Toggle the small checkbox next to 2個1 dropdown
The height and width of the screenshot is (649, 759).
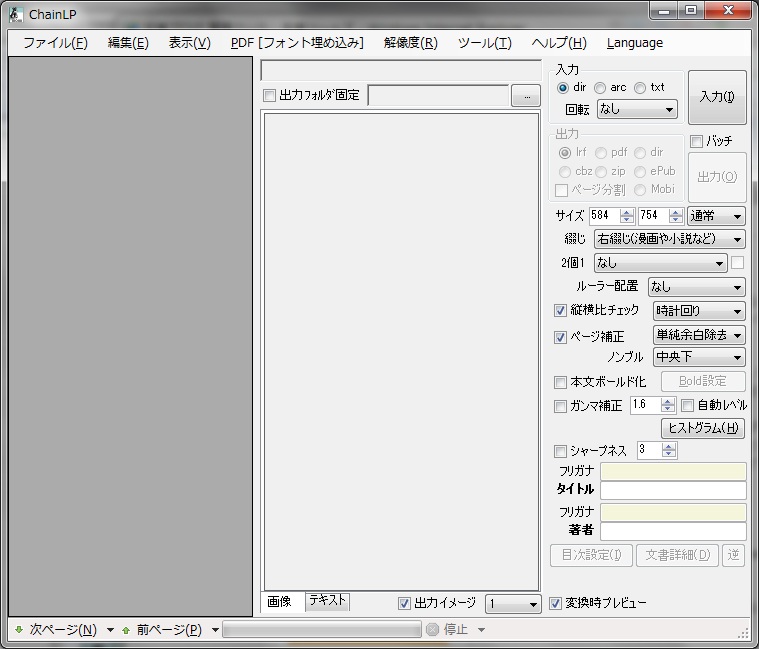point(737,263)
